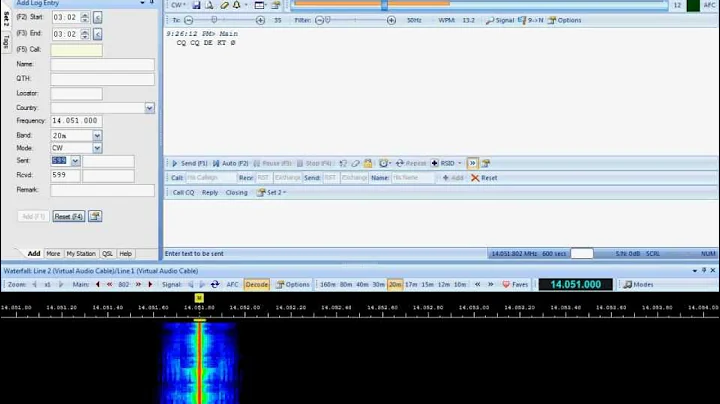Click the set-current-time button beside End
The height and width of the screenshot is (404, 720).
click(97, 34)
